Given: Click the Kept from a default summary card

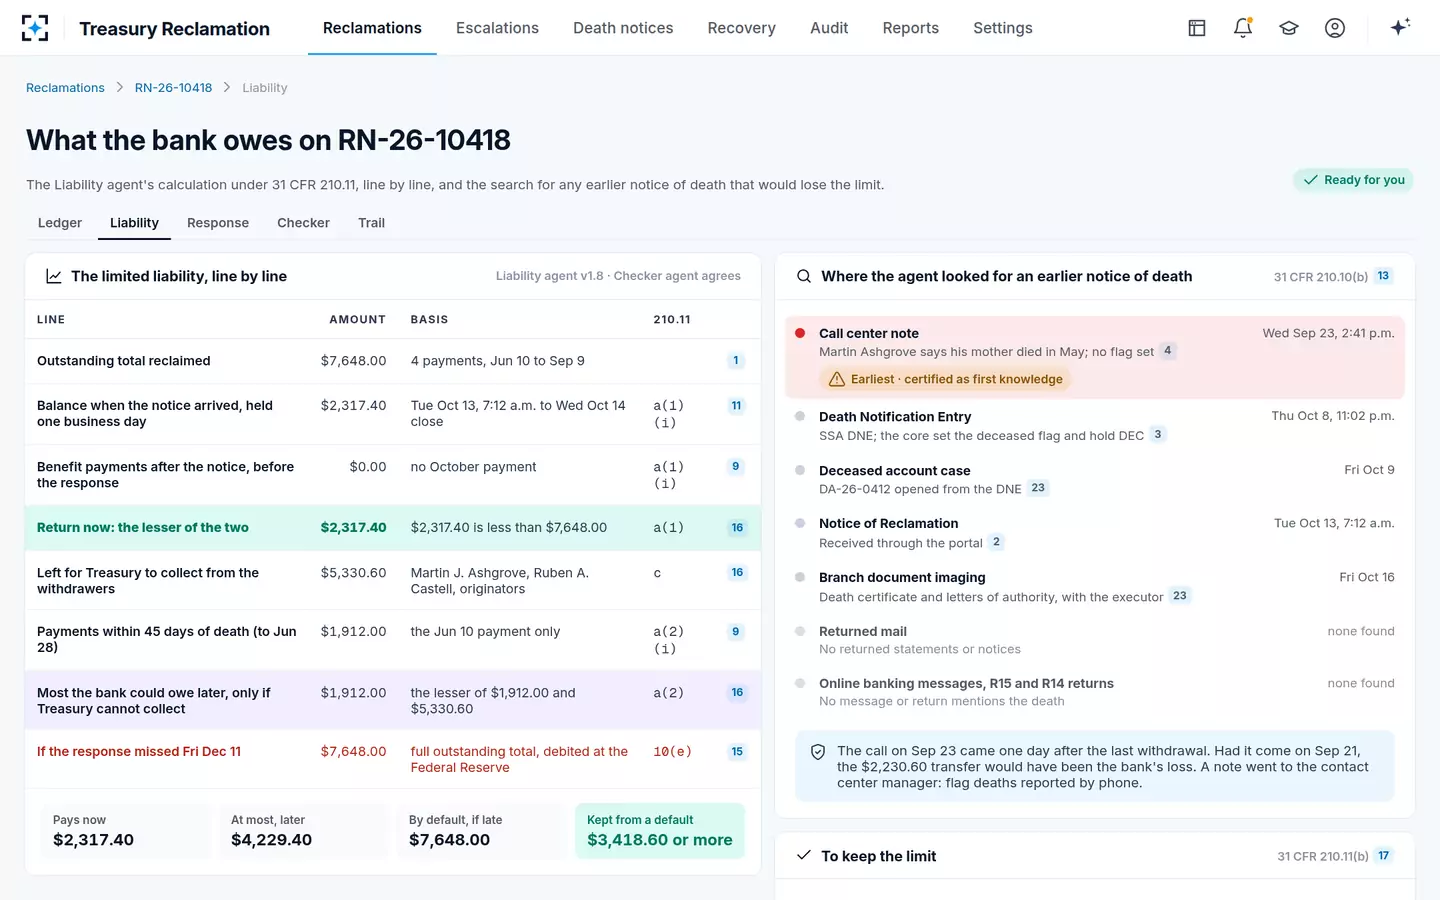Looking at the screenshot, I should click(x=660, y=831).
